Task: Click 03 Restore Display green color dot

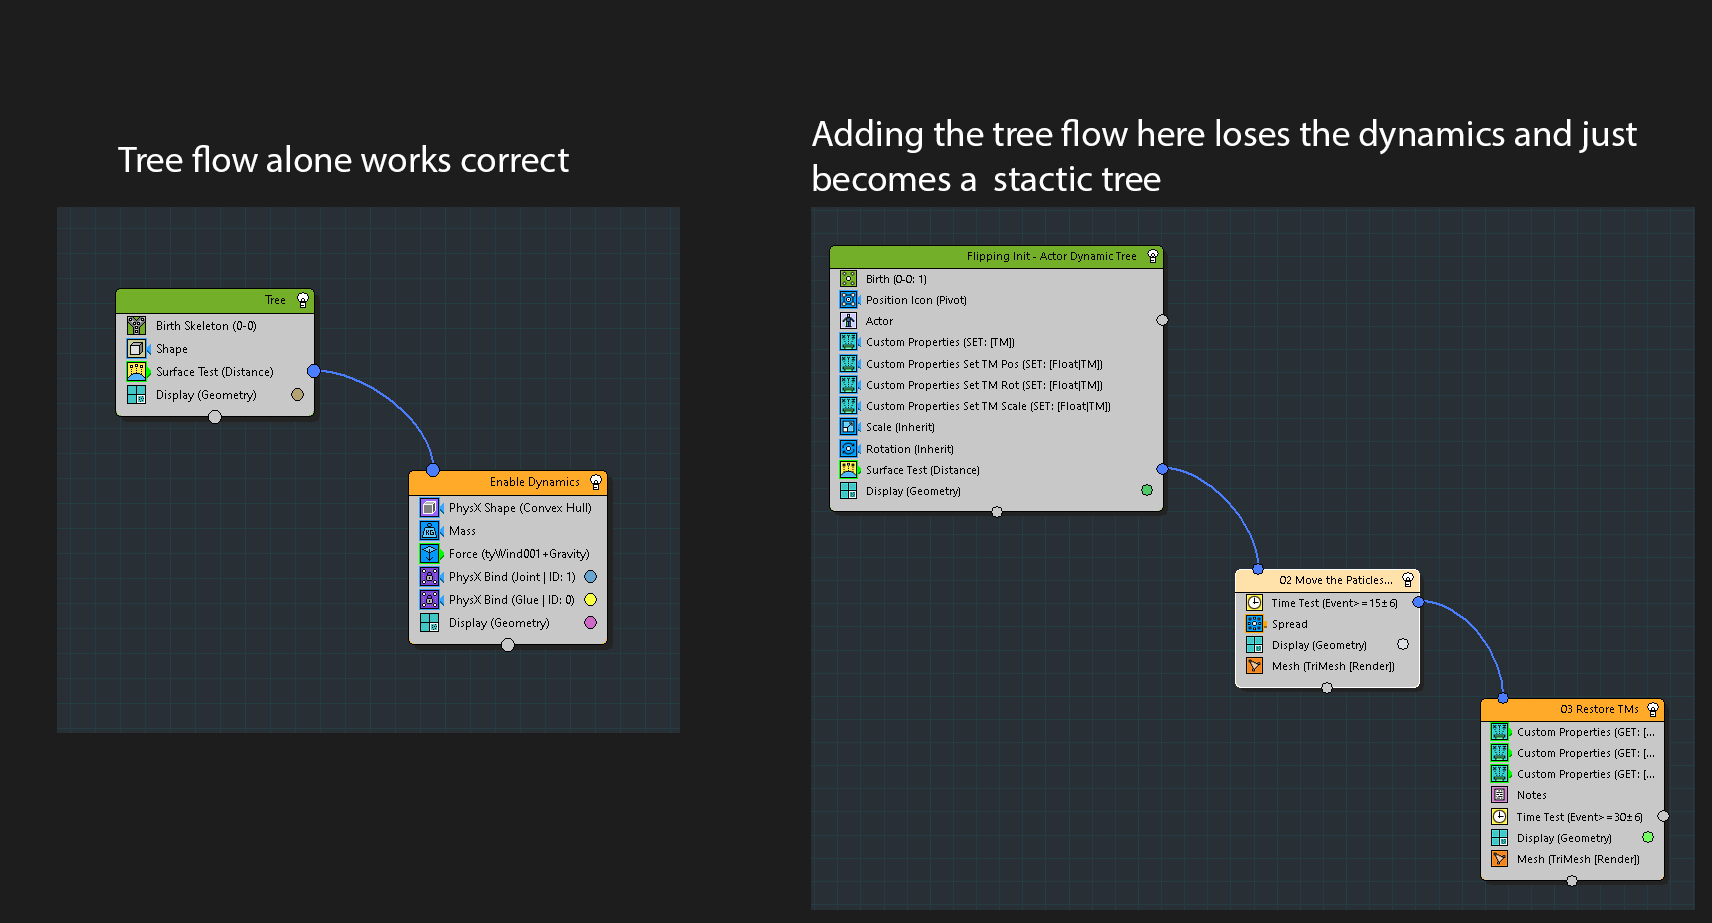Action: pyautogui.click(x=1648, y=837)
